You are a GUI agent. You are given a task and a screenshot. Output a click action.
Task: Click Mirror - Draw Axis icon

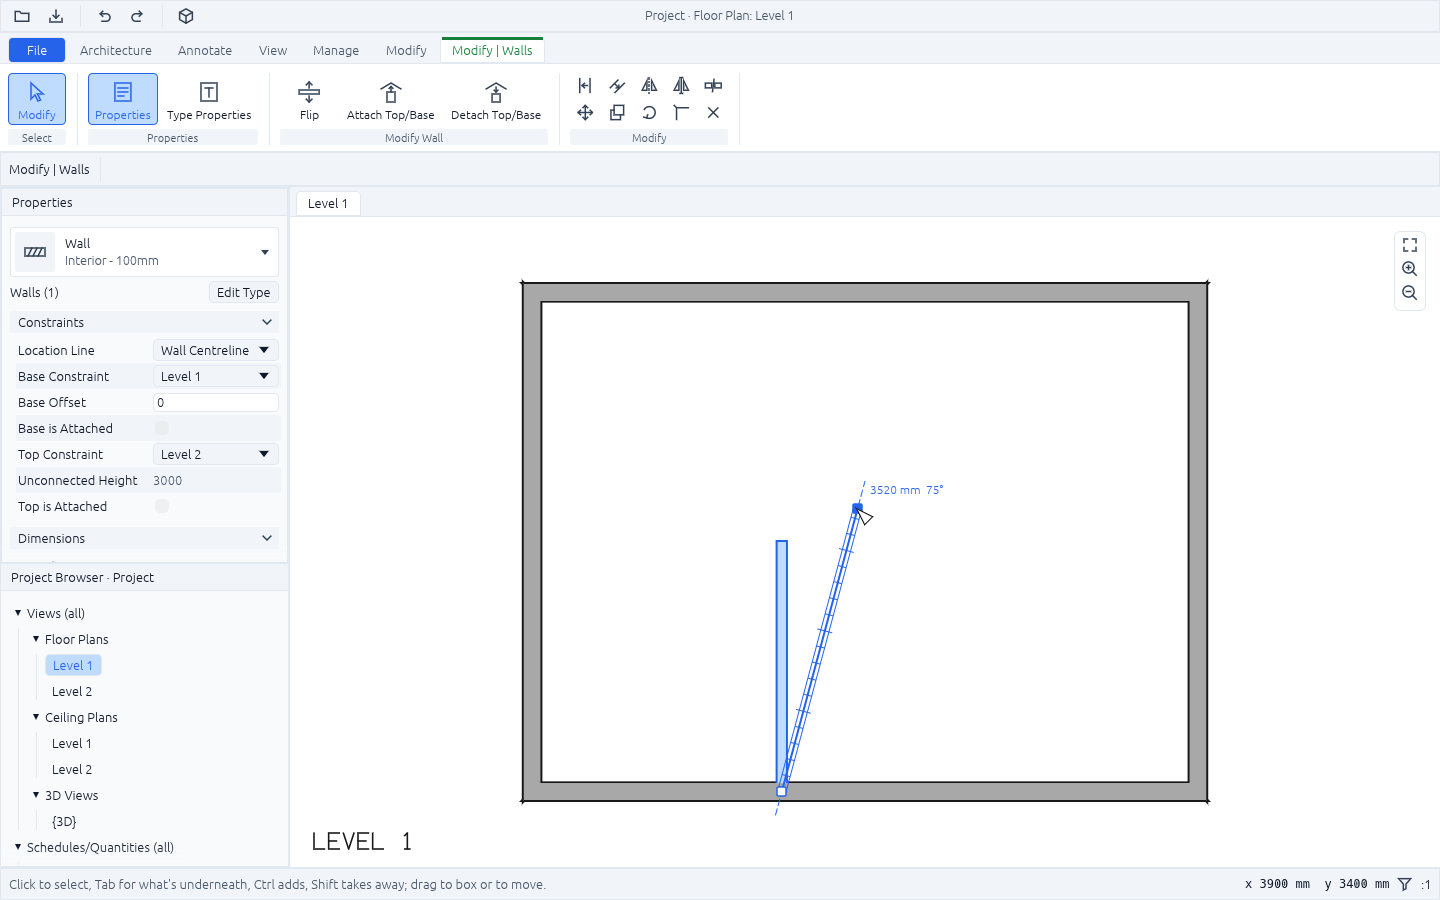681,86
